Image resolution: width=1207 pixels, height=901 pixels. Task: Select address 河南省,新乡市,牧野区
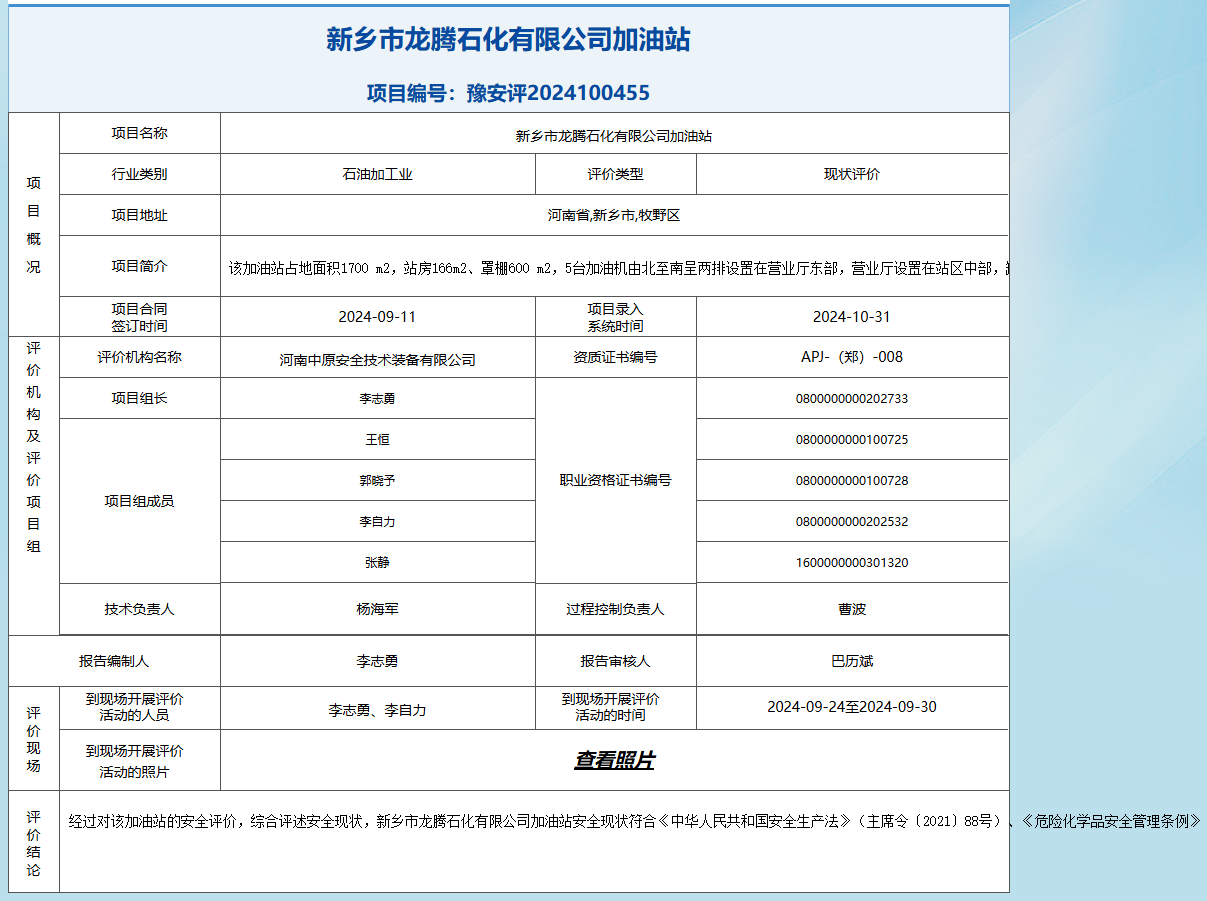pos(614,215)
